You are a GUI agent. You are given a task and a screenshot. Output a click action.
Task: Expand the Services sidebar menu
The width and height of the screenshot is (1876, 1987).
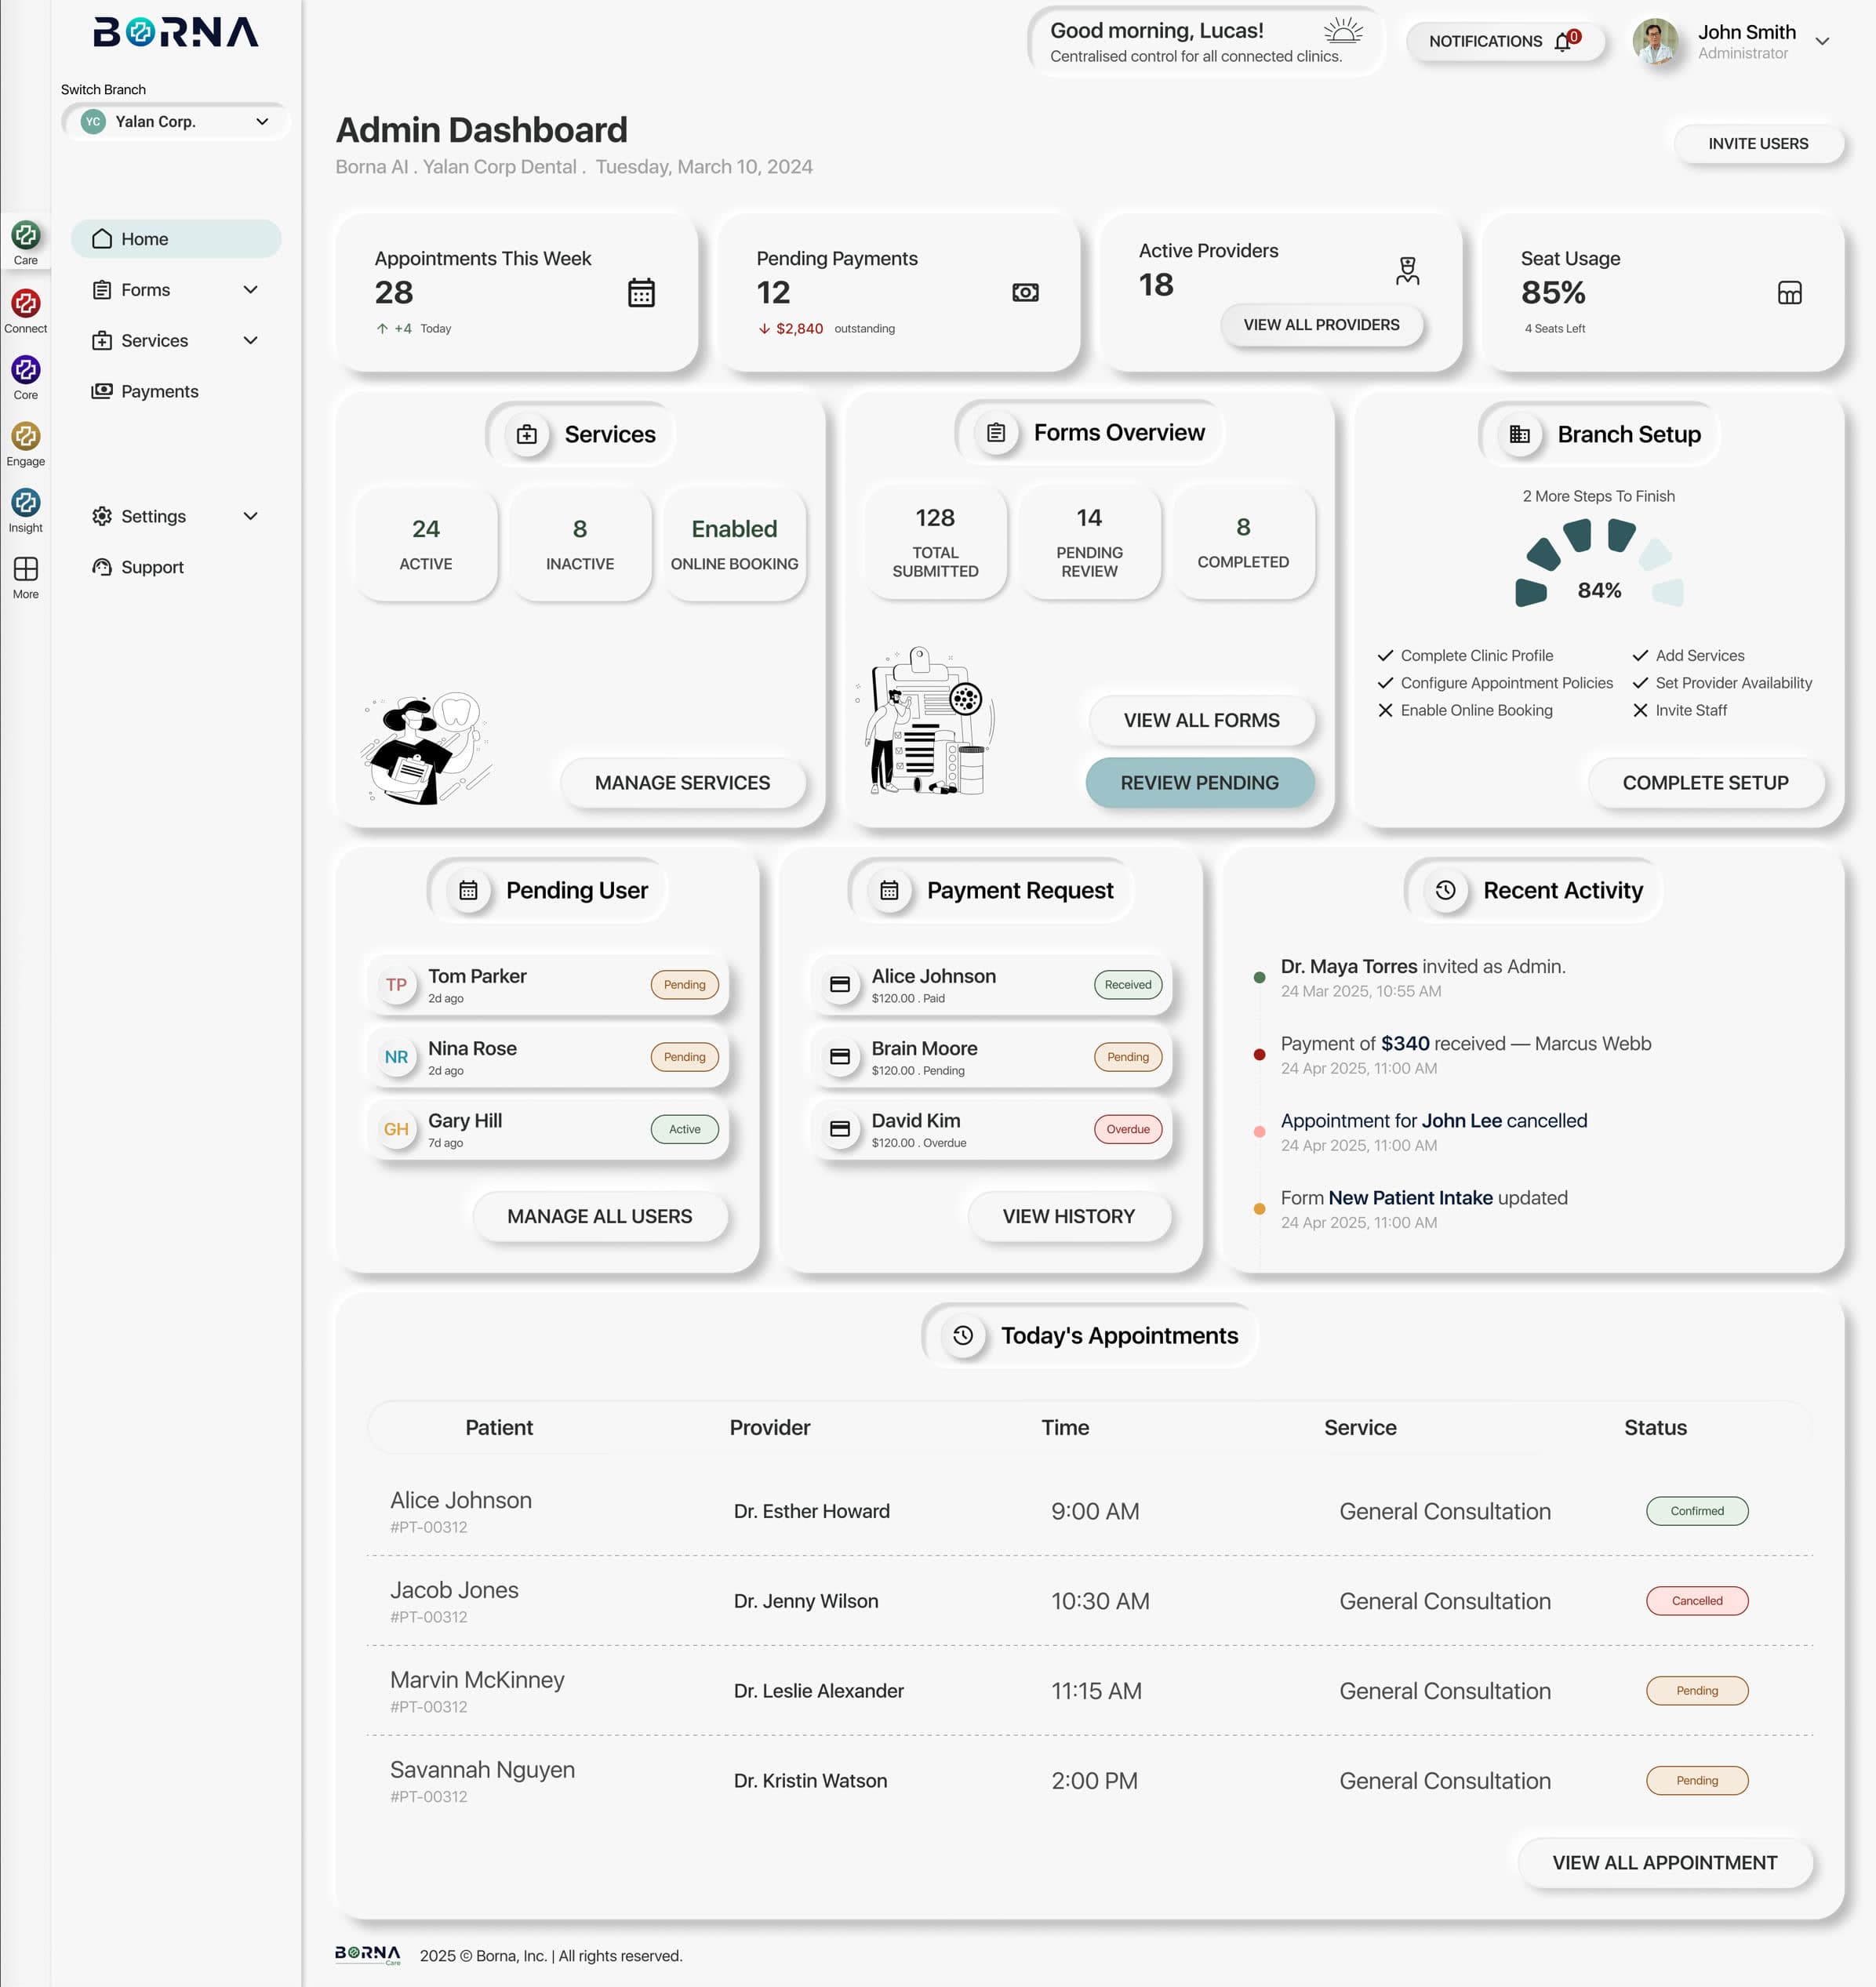(x=251, y=341)
